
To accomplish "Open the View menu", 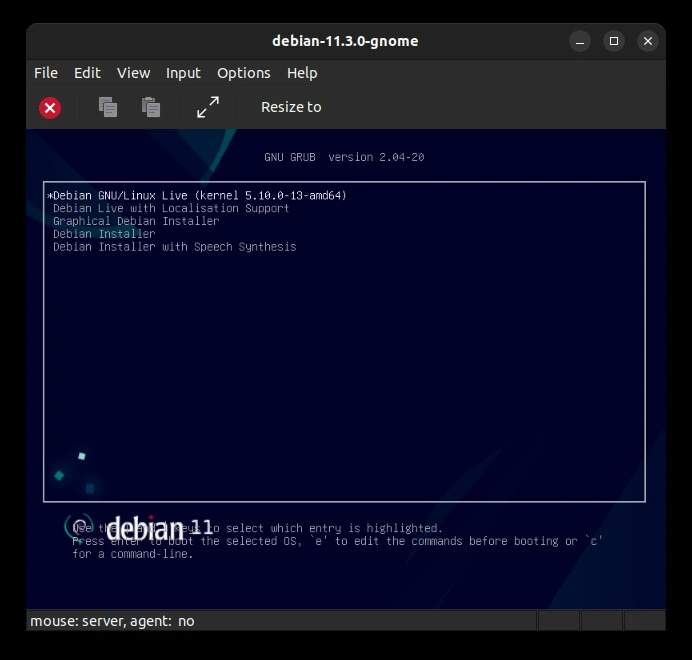I will [x=134, y=73].
